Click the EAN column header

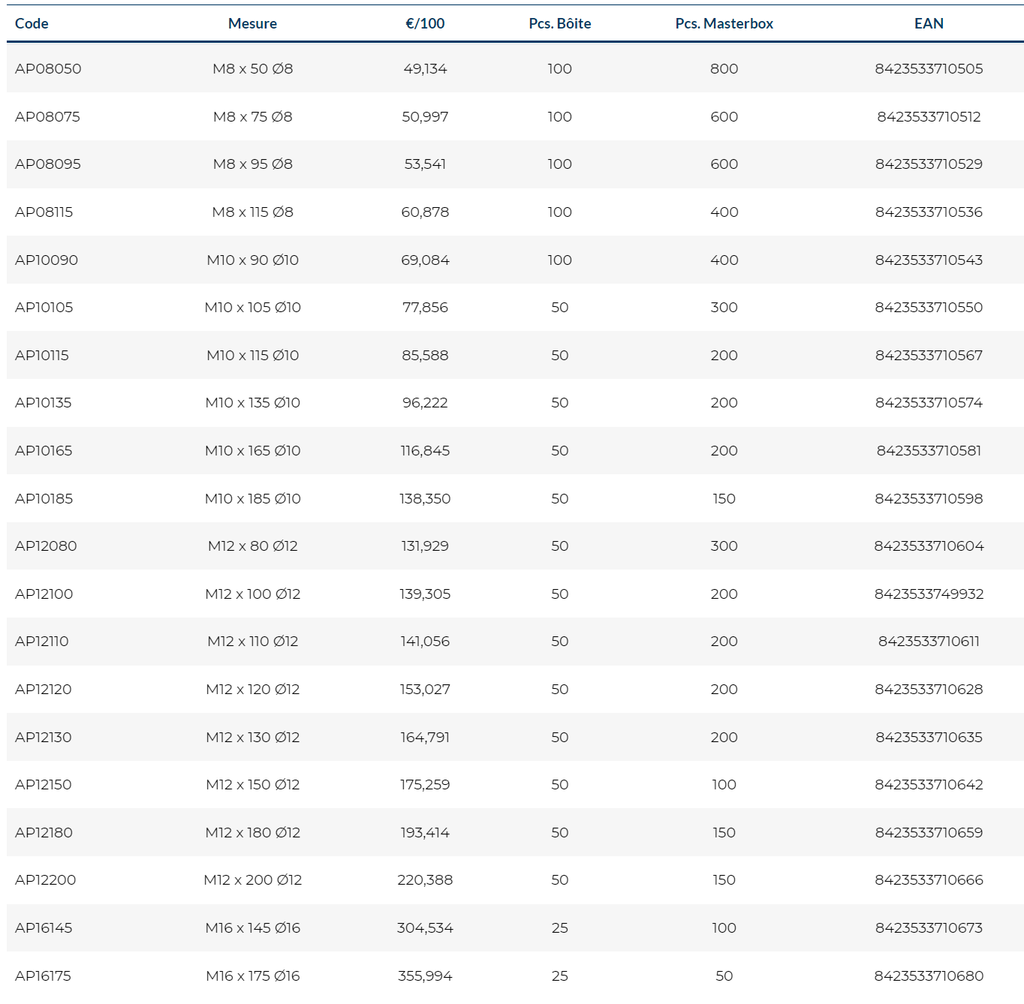(x=929, y=24)
